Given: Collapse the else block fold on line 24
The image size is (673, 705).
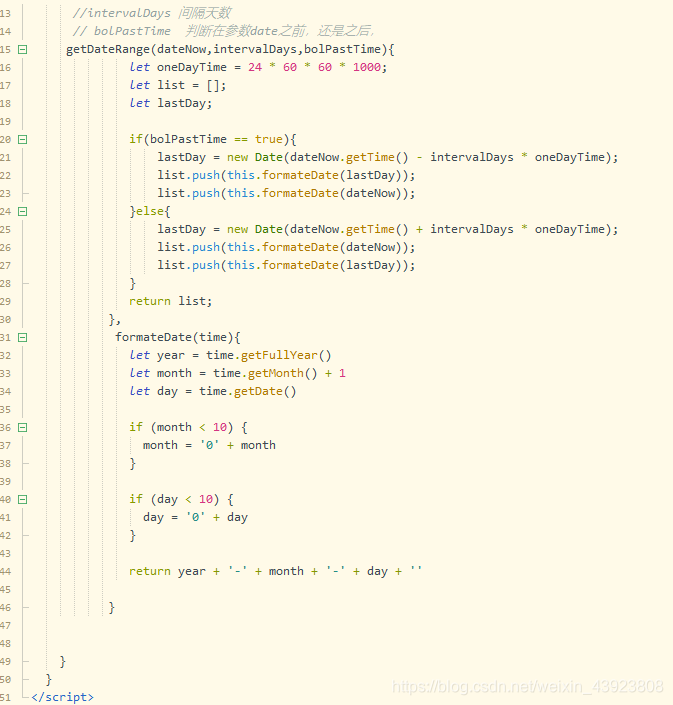Looking at the screenshot, I should [x=22, y=211].
